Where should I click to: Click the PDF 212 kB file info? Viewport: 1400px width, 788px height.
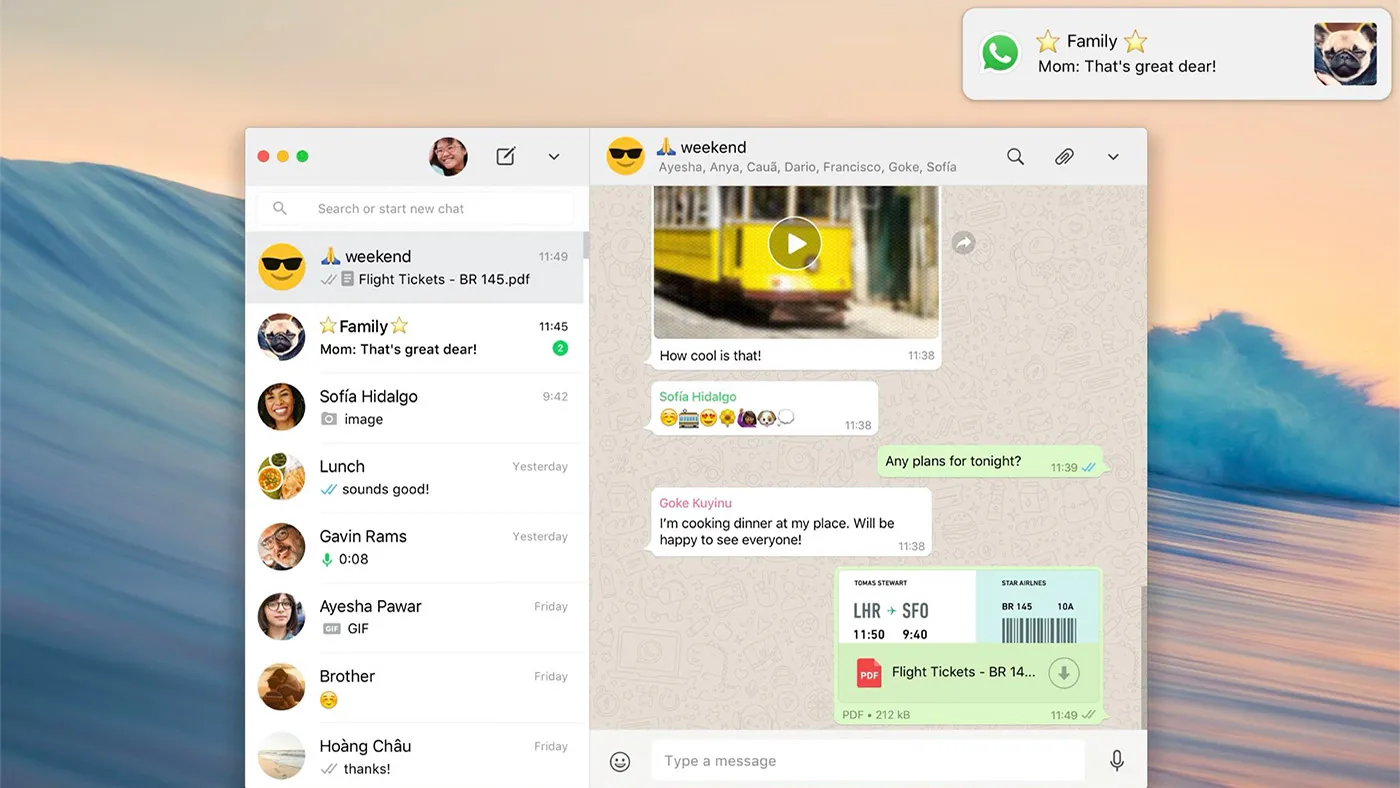[876, 715]
